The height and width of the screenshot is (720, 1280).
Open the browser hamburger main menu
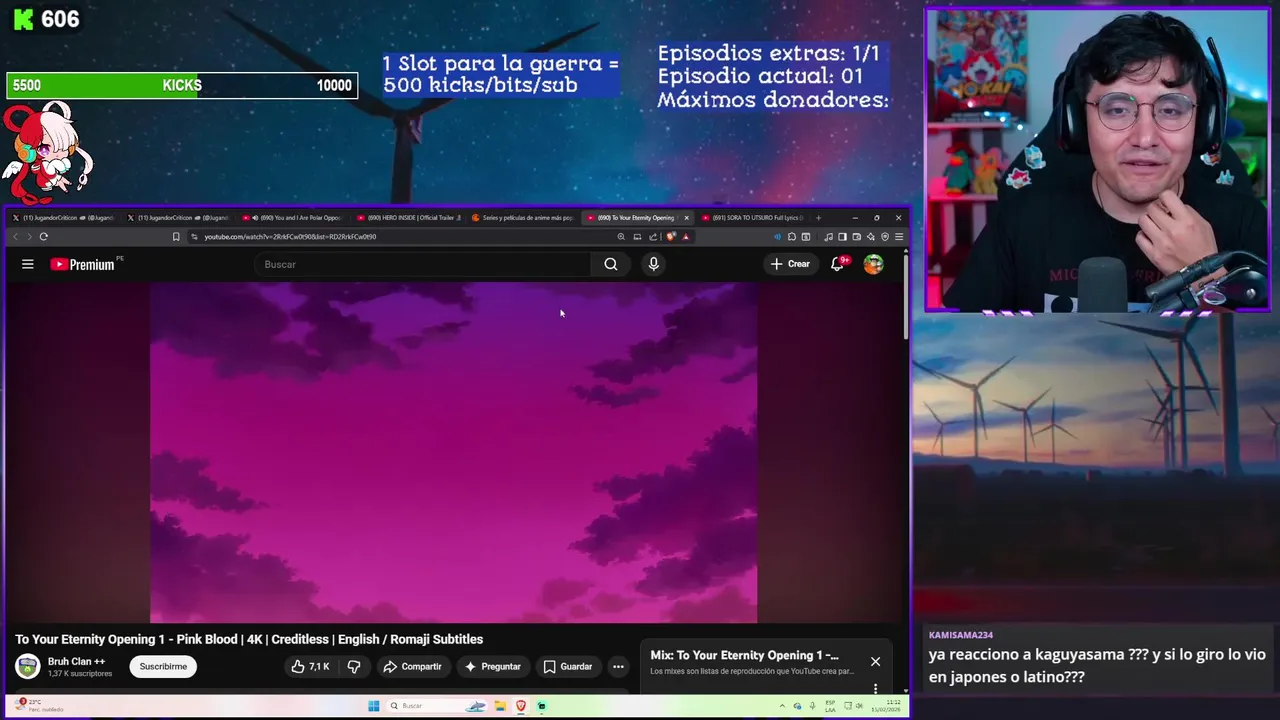pos(899,237)
